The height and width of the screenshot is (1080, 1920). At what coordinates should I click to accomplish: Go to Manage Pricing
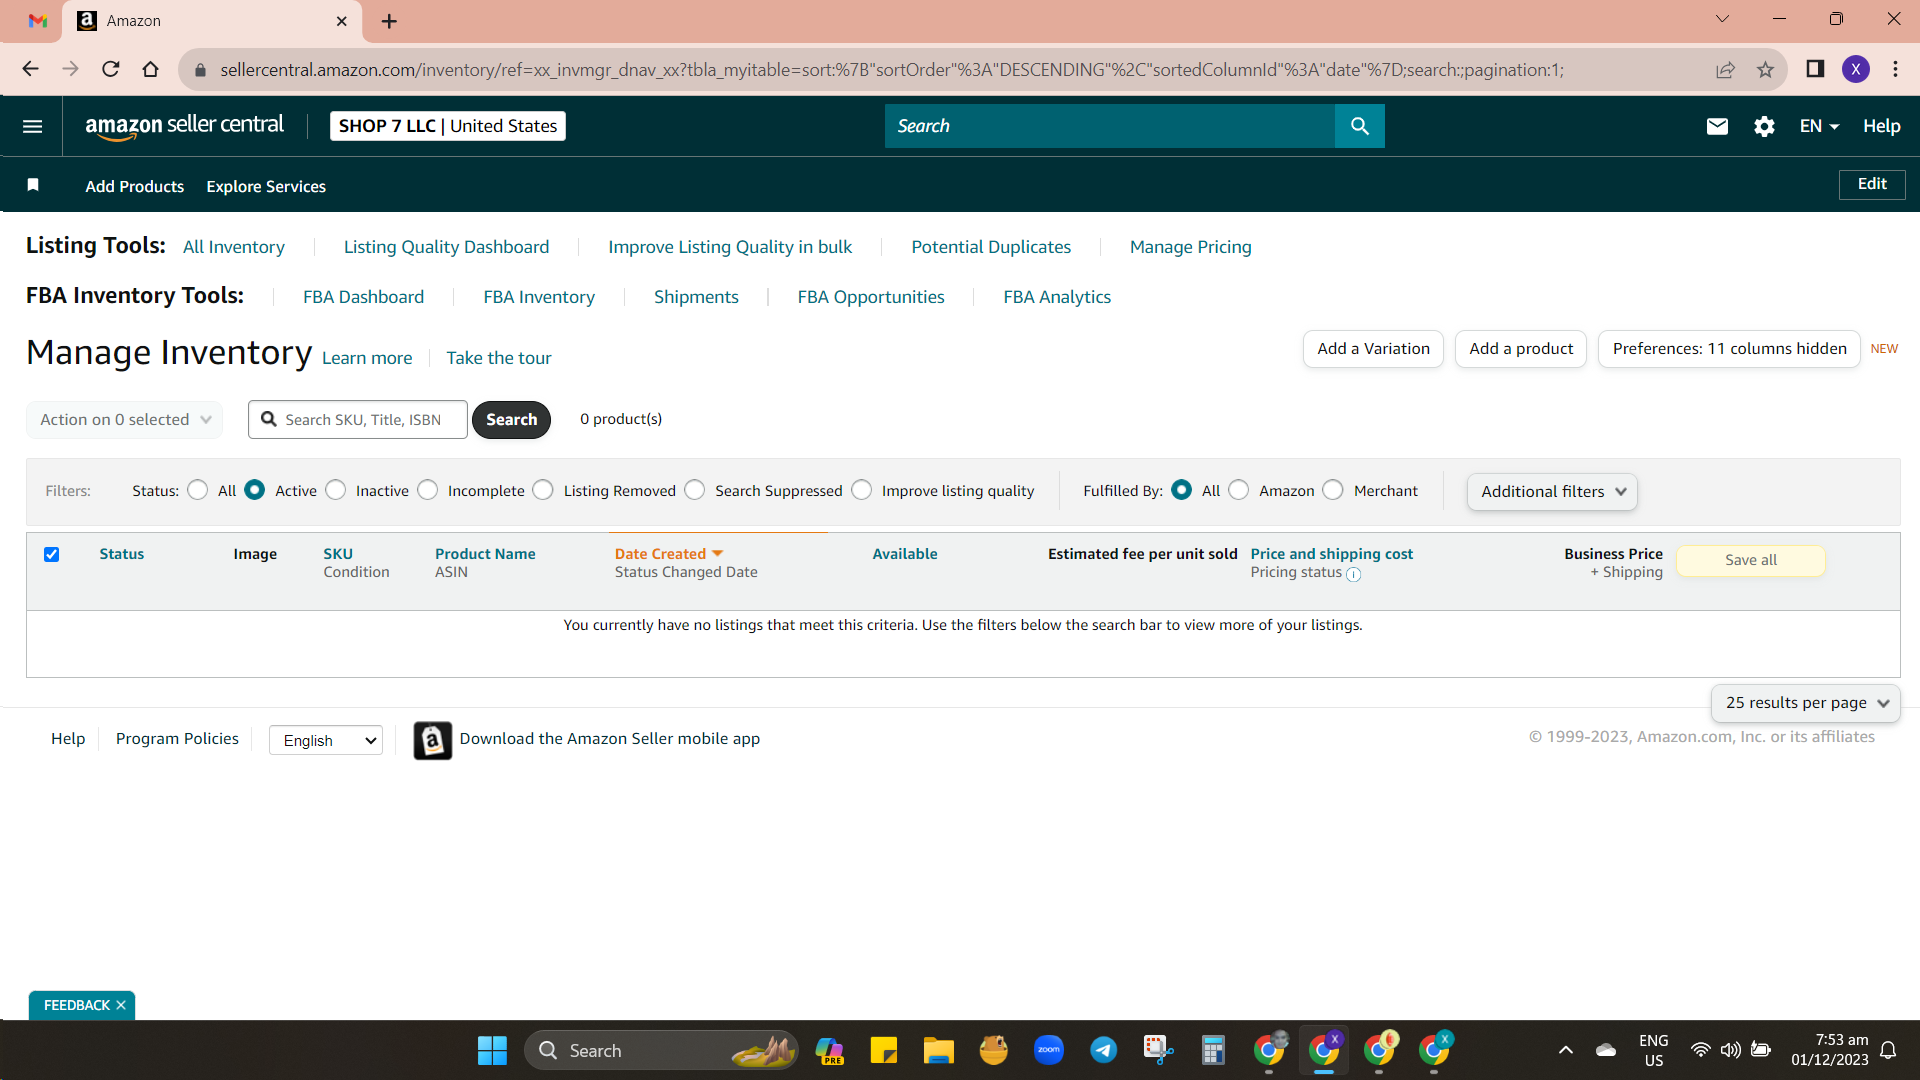1190,247
